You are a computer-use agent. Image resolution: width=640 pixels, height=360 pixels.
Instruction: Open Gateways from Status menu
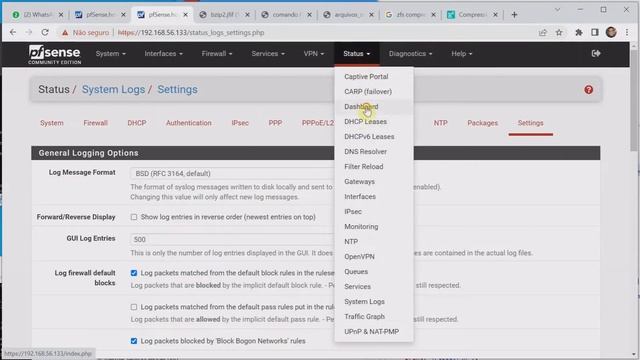pos(359,182)
